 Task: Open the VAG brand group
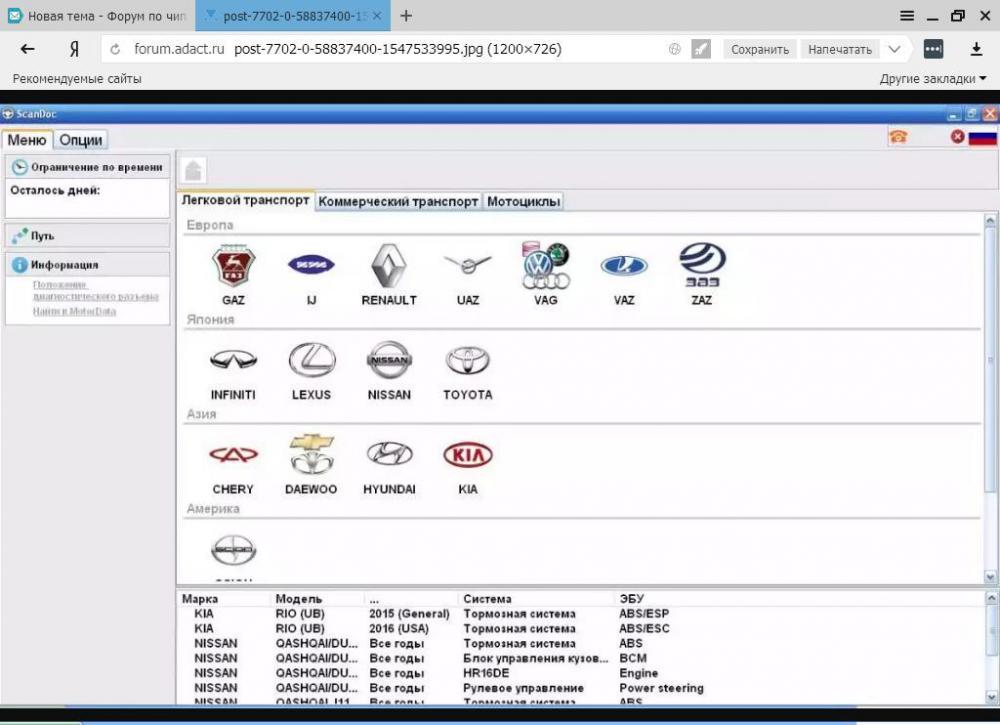pyautogui.click(x=546, y=266)
